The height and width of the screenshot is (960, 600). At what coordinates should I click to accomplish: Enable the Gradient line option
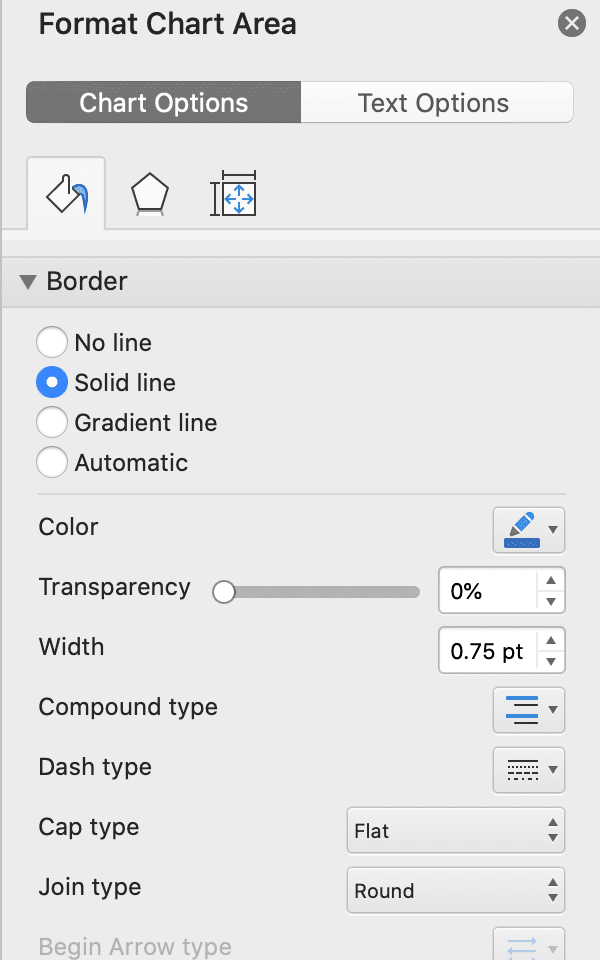click(x=52, y=422)
